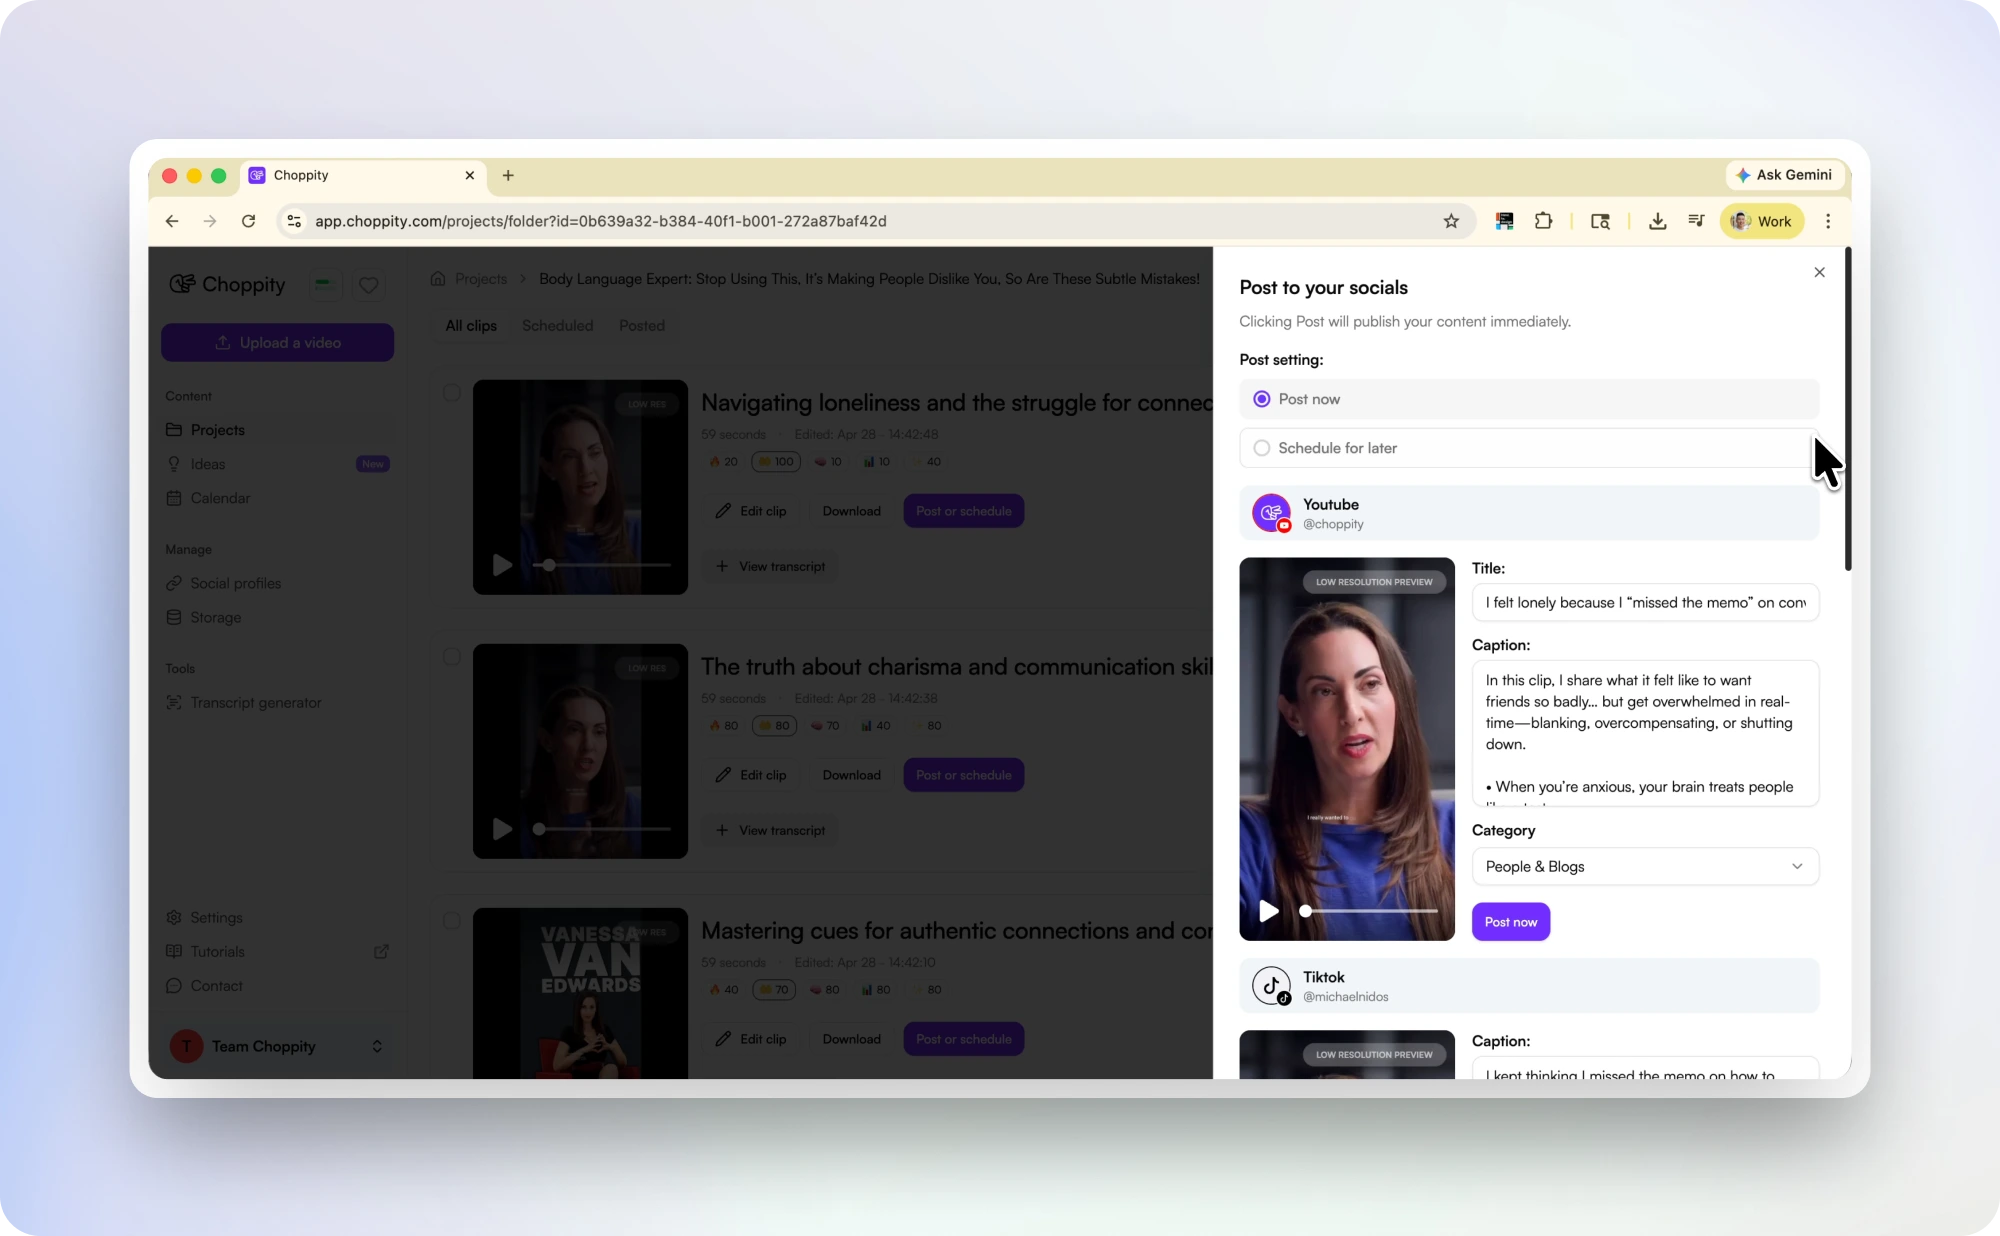This screenshot has width=2000, height=1236.
Task: Play the YouTube post preview video
Action: click(x=1268, y=911)
